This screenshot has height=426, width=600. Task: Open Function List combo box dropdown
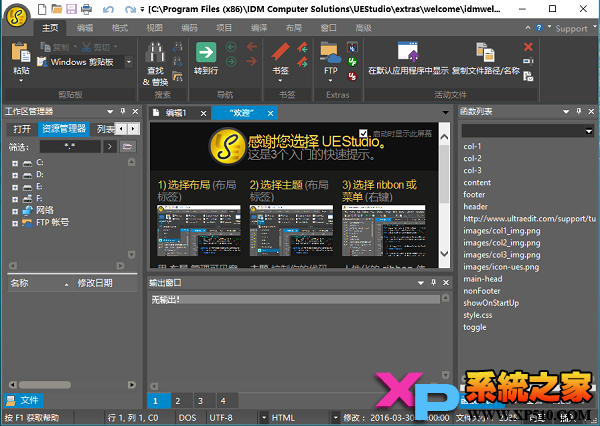589,131
